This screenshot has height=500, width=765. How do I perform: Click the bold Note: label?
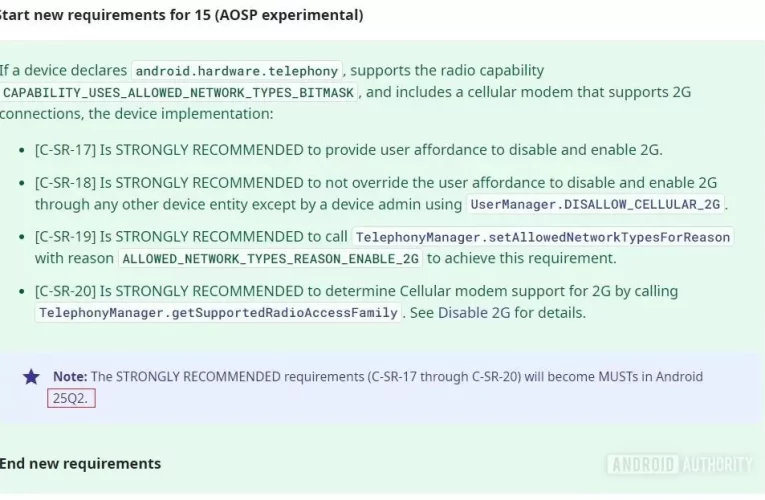(x=70, y=377)
